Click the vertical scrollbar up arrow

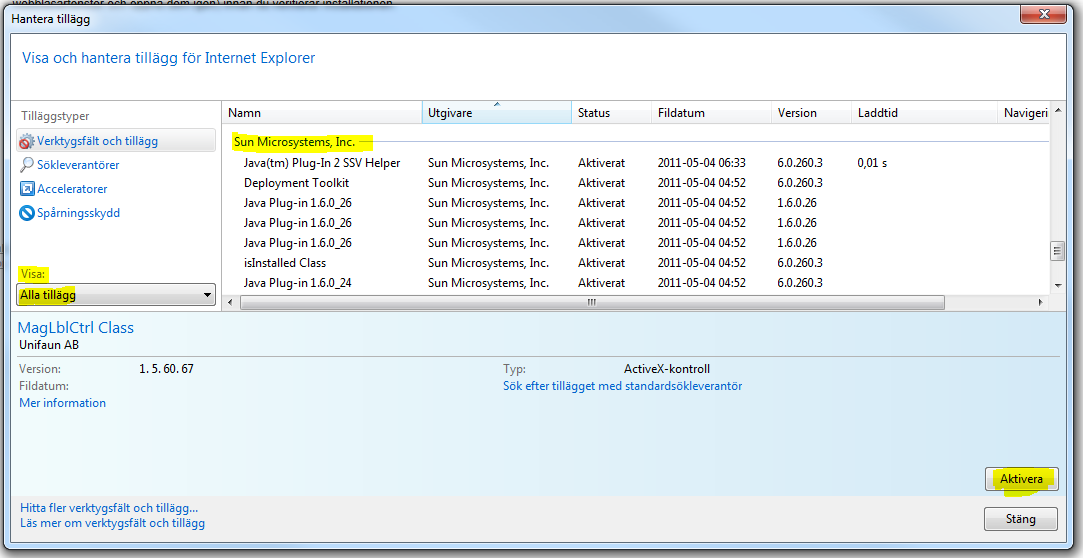(x=1057, y=111)
